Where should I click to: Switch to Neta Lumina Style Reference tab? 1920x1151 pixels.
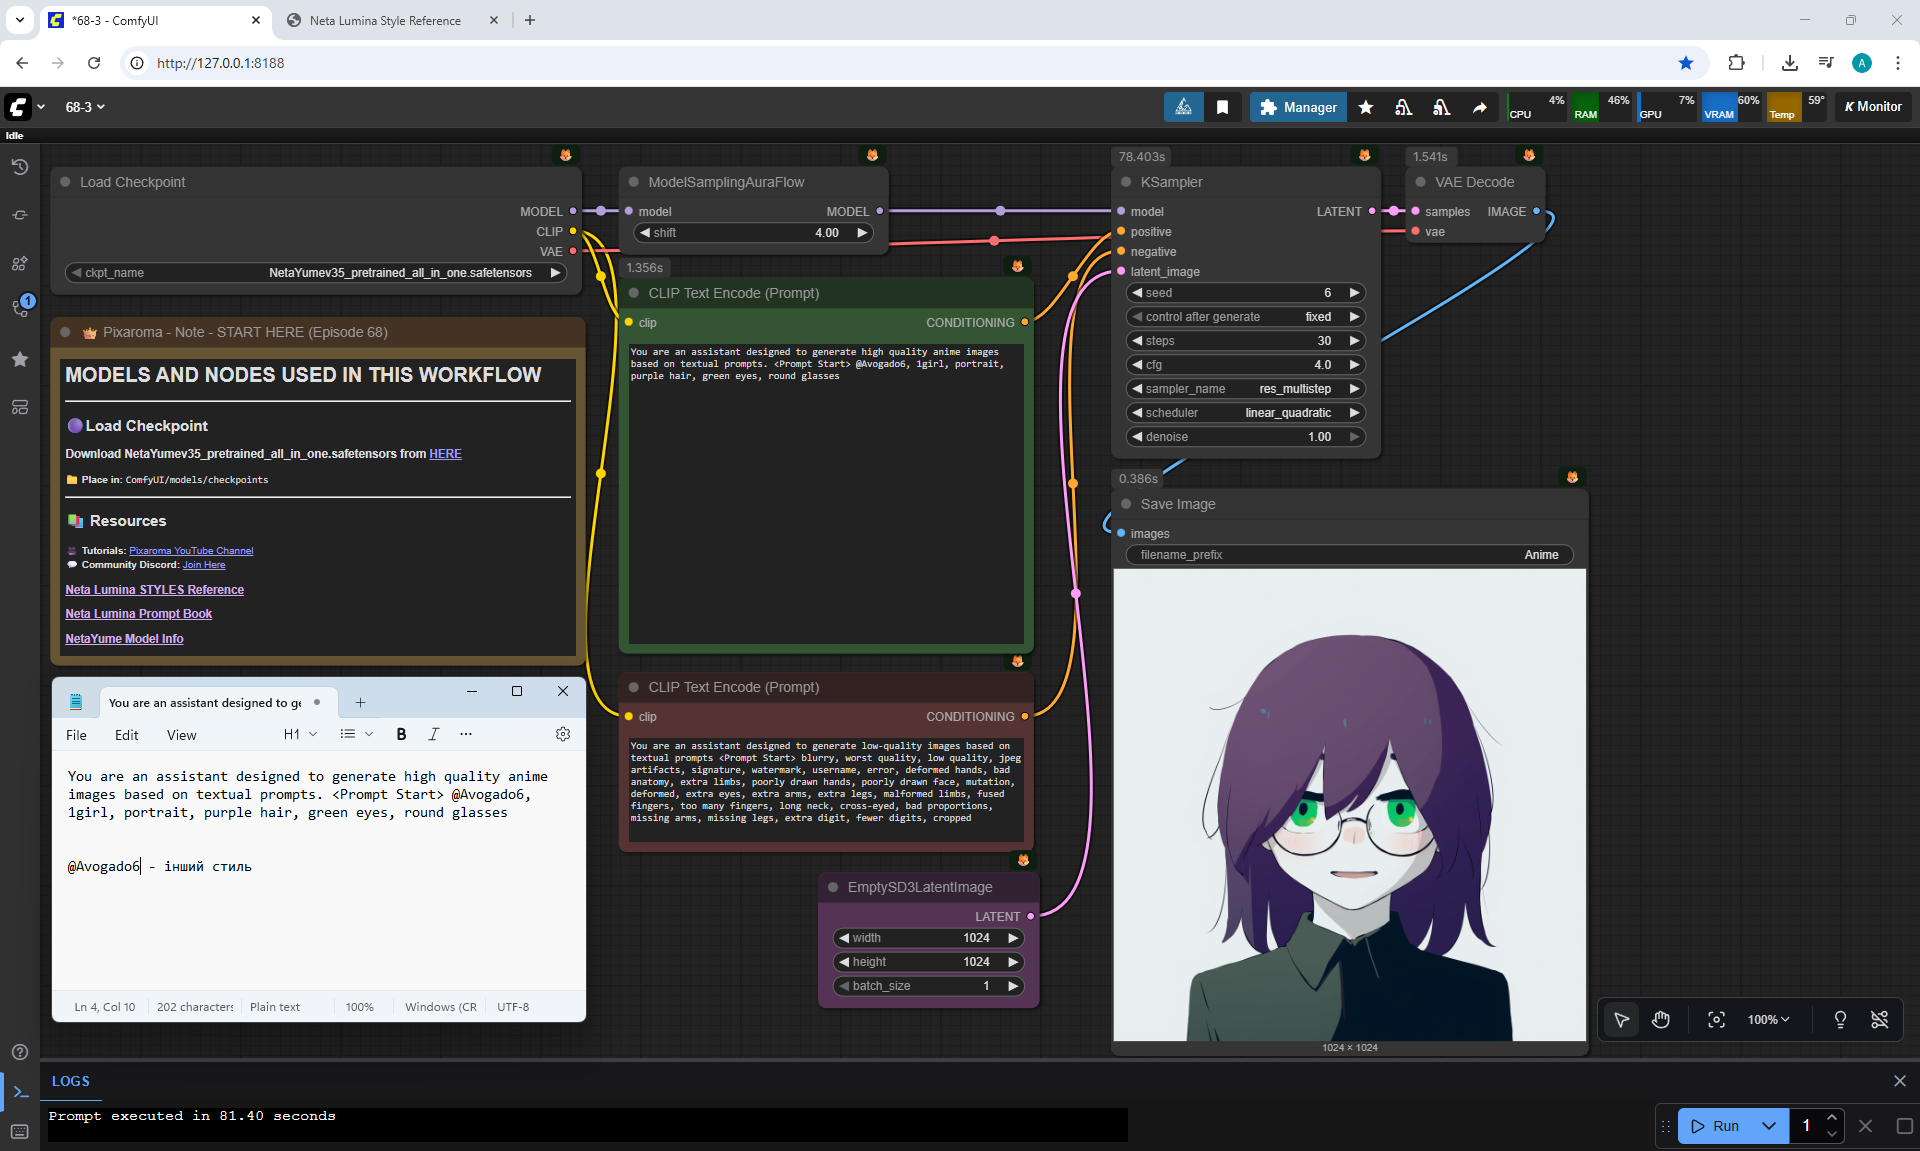tap(385, 20)
